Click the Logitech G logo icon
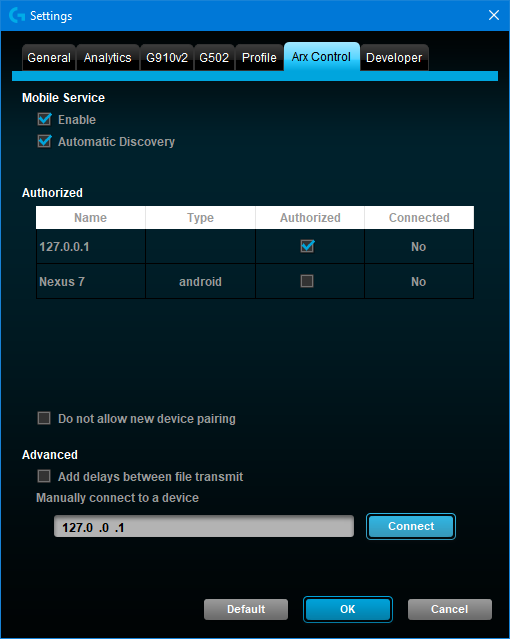 [x=17, y=15]
